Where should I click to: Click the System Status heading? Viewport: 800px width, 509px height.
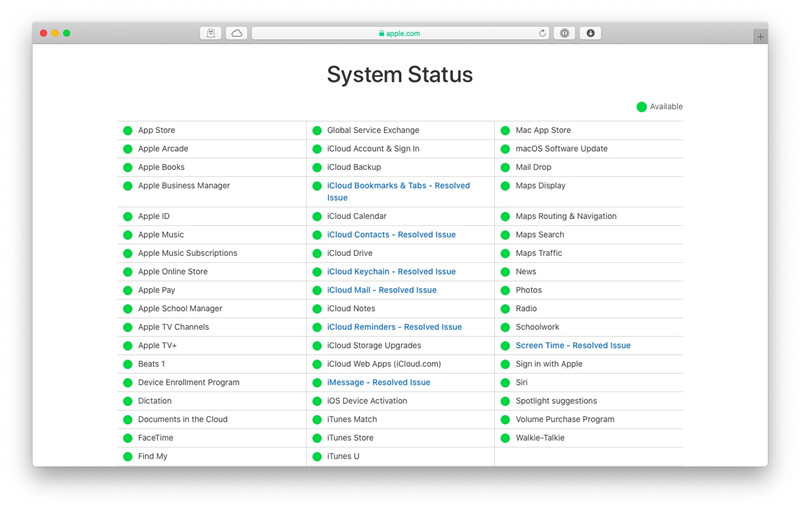[x=400, y=74]
